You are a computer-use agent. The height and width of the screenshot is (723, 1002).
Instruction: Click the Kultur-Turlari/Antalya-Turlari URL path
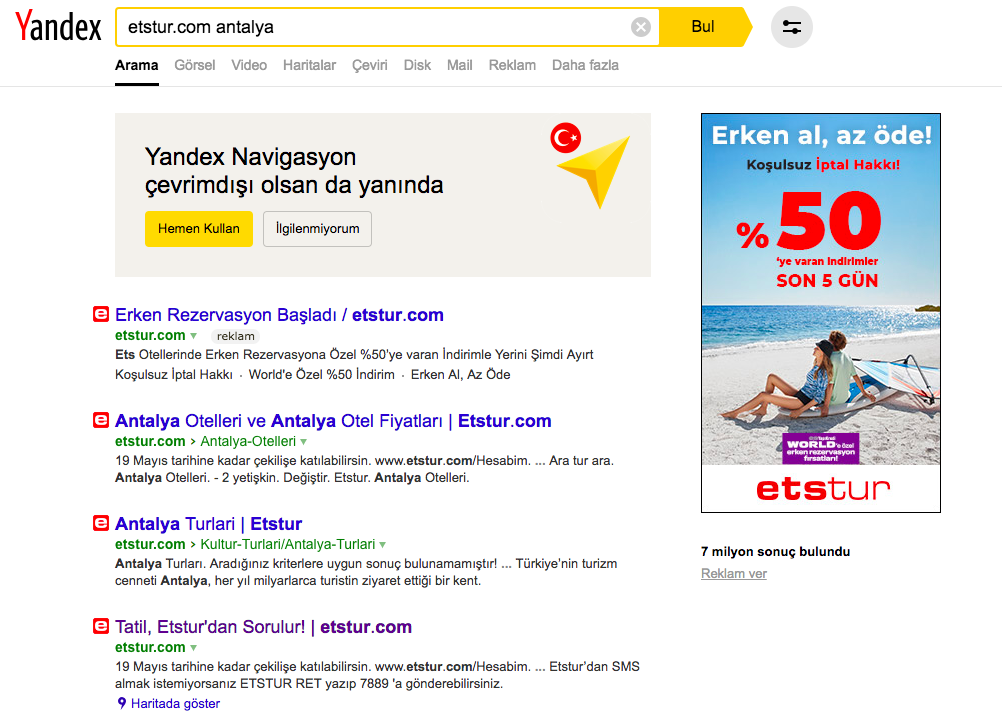[288, 544]
